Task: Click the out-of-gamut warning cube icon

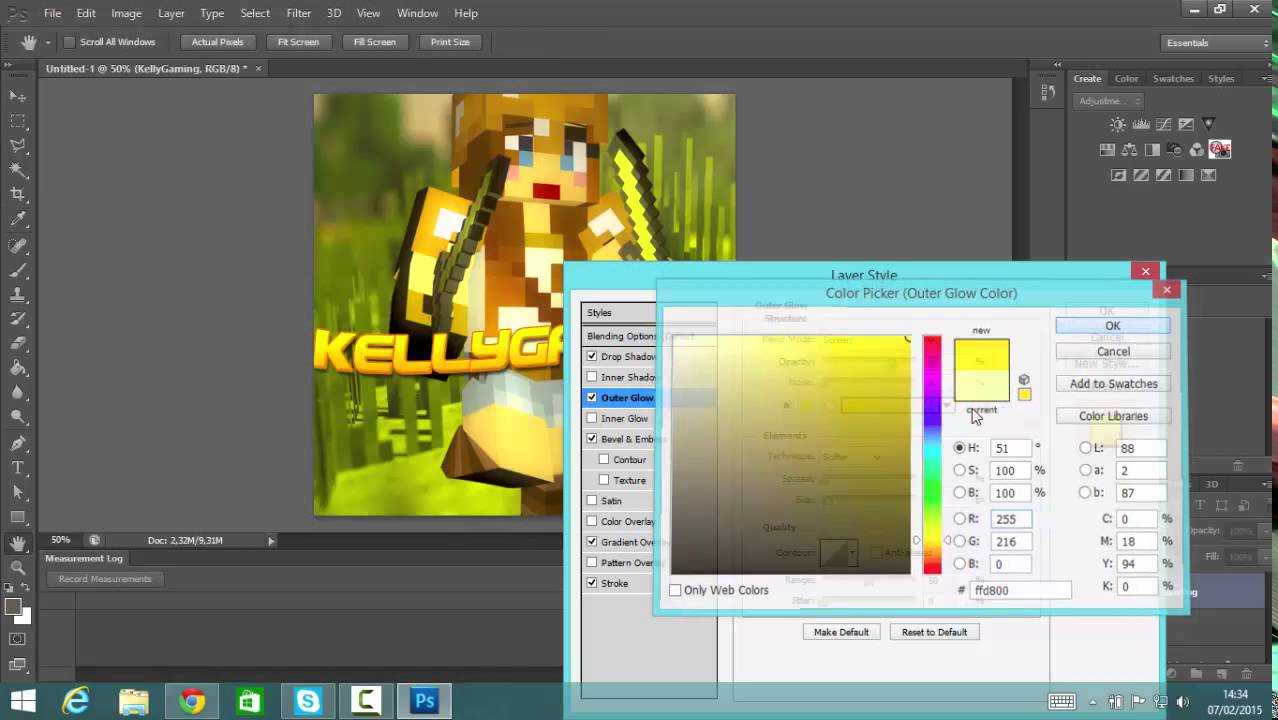Action: (1024, 380)
